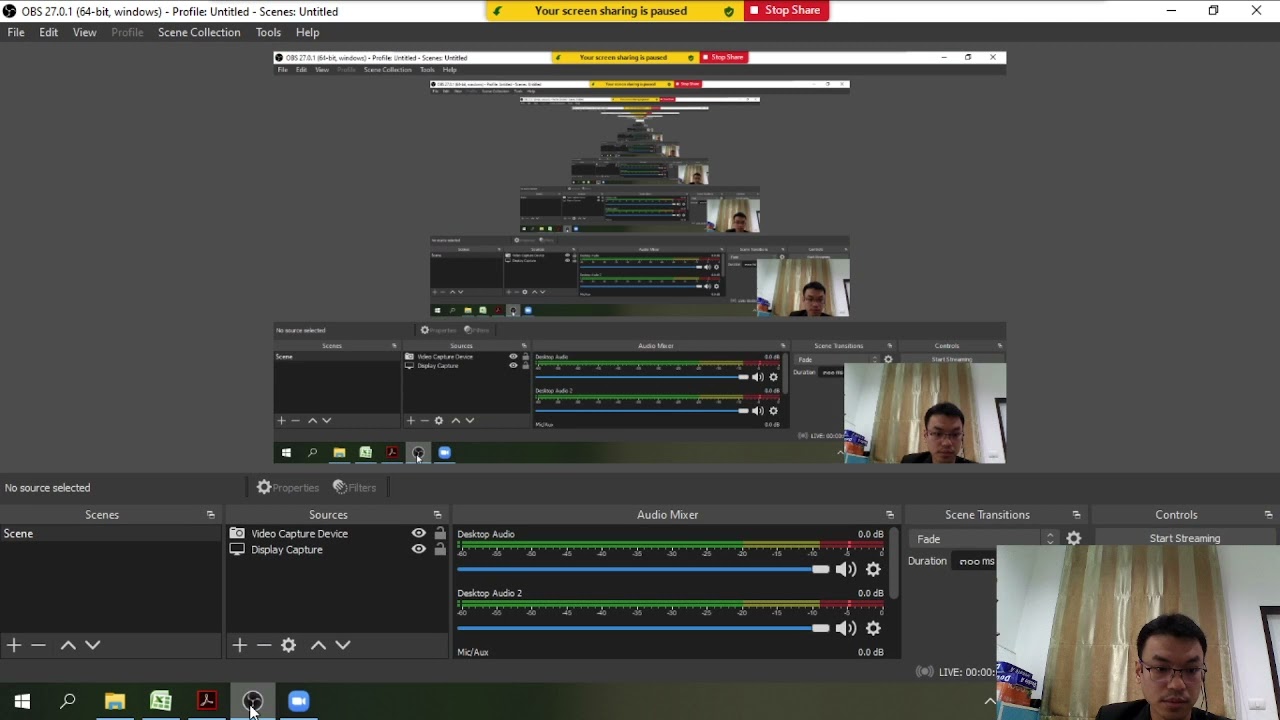Move scene down arrow
This screenshot has height=720, width=1280.
click(93, 645)
